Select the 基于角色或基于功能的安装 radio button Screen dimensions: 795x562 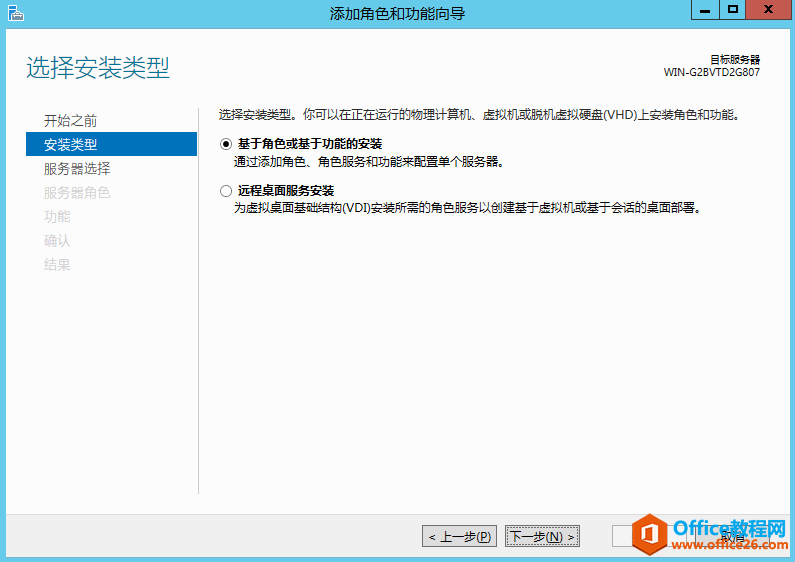tap(225, 144)
